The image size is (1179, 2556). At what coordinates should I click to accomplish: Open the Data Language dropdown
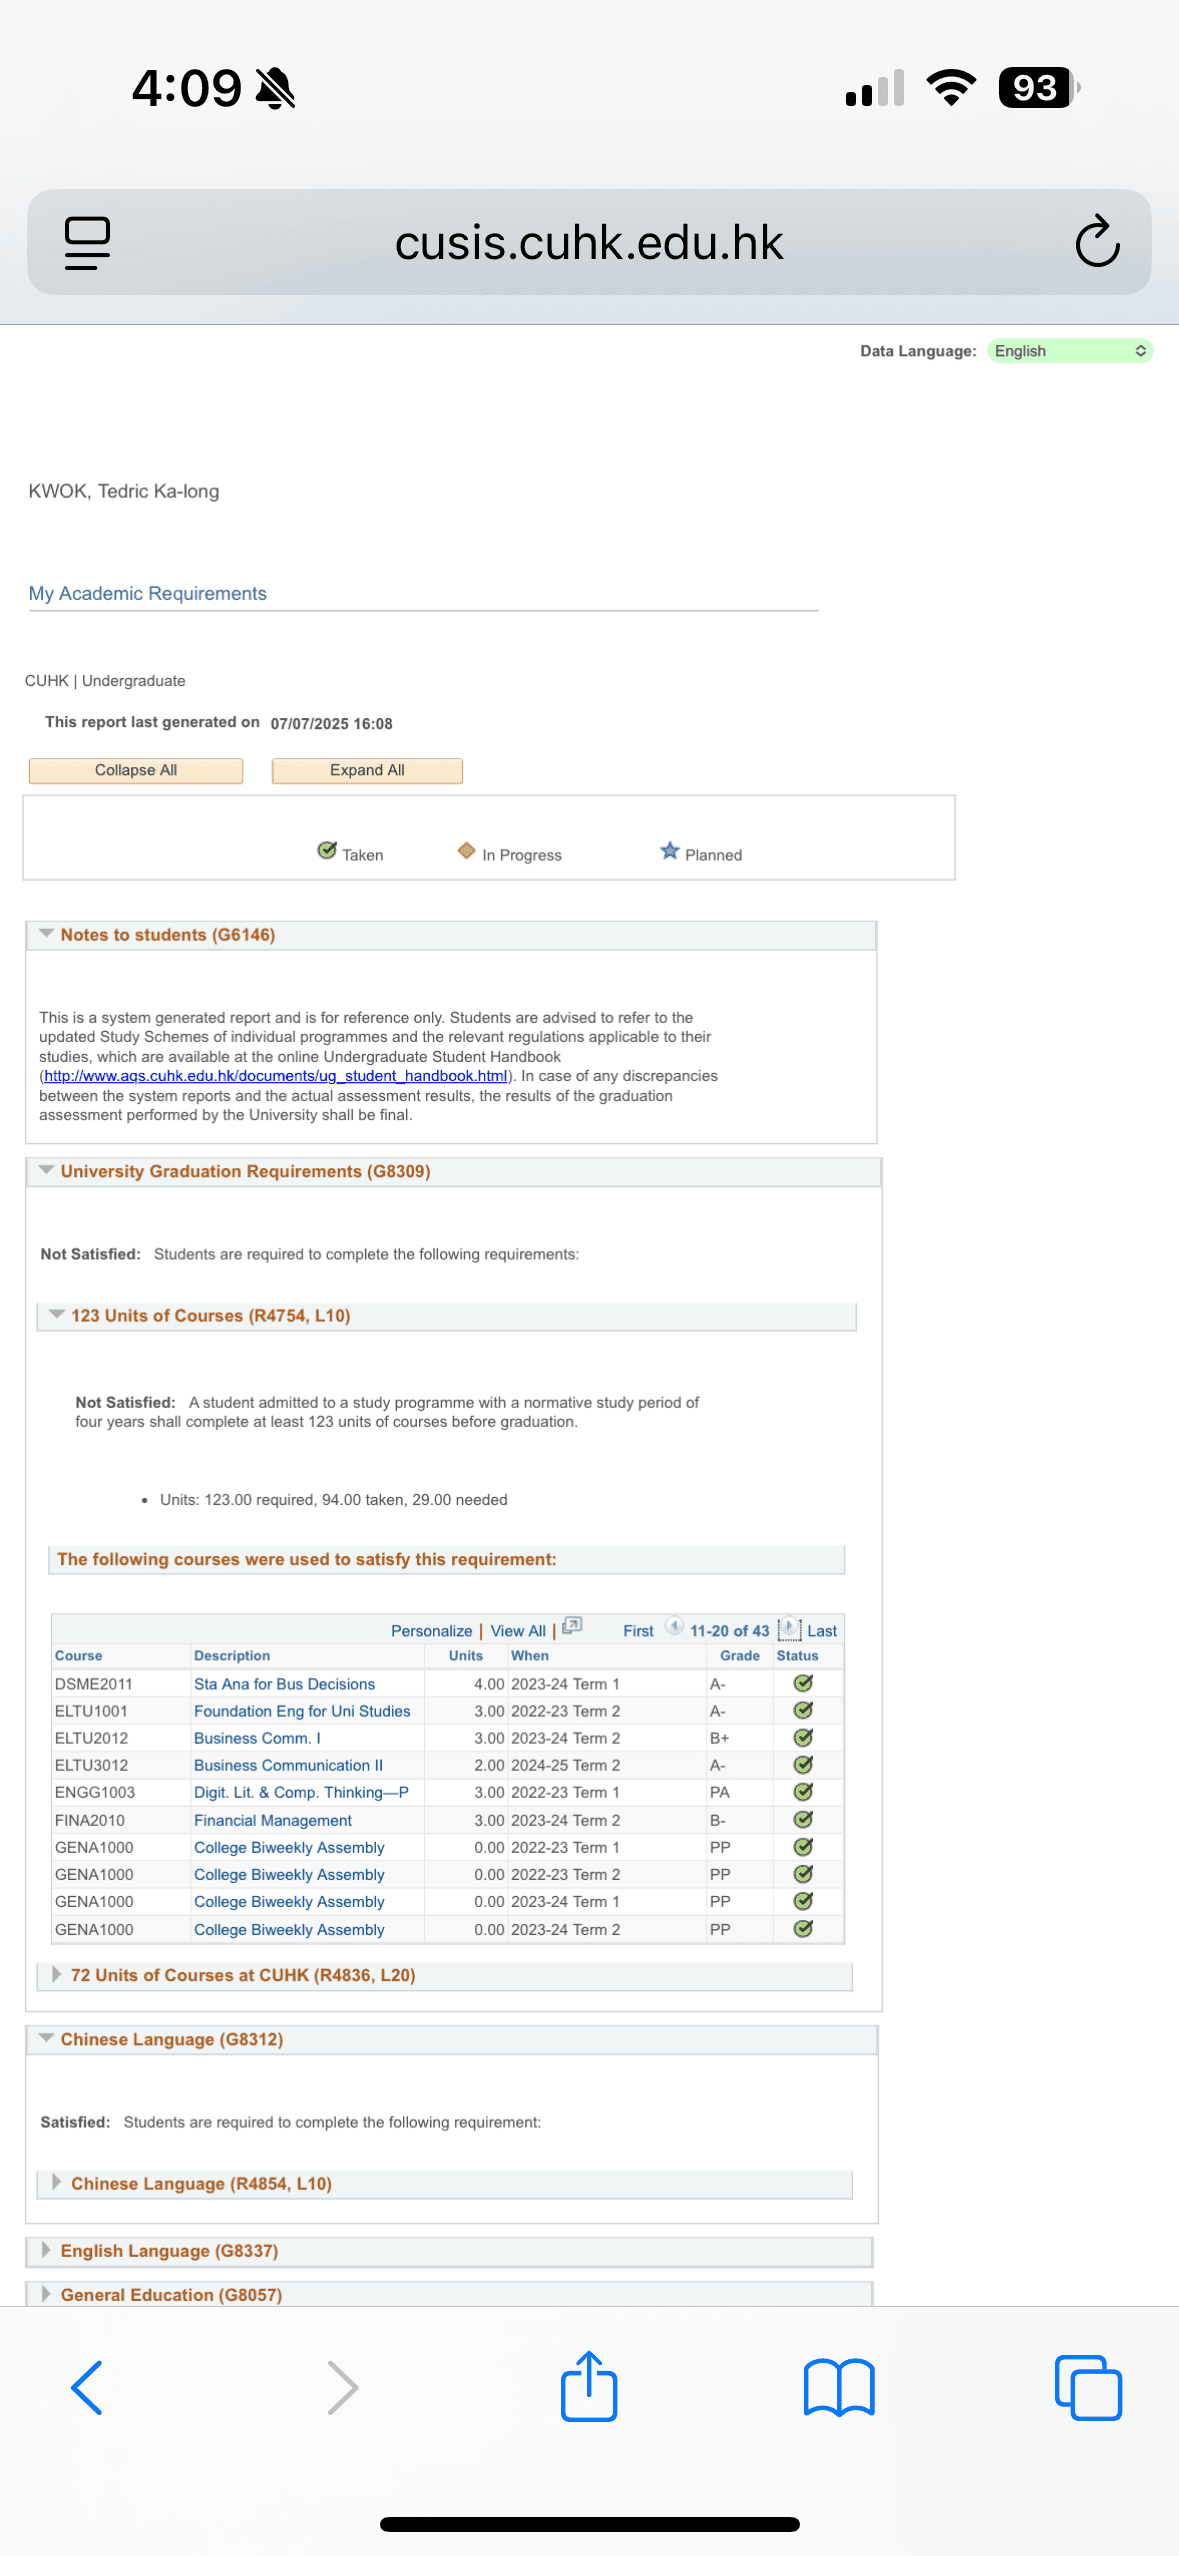click(x=1069, y=351)
